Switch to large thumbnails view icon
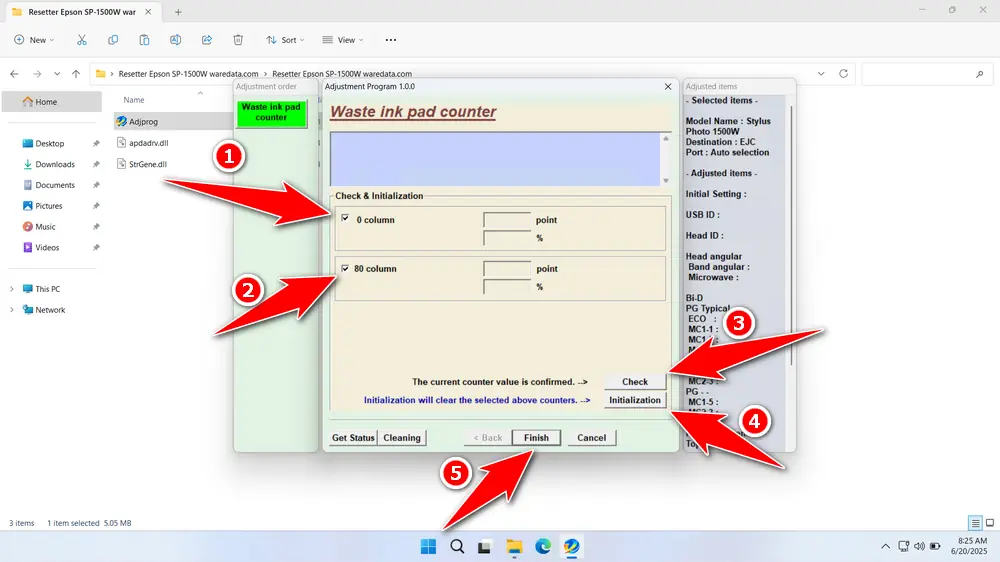1000x562 pixels. [990, 523]
